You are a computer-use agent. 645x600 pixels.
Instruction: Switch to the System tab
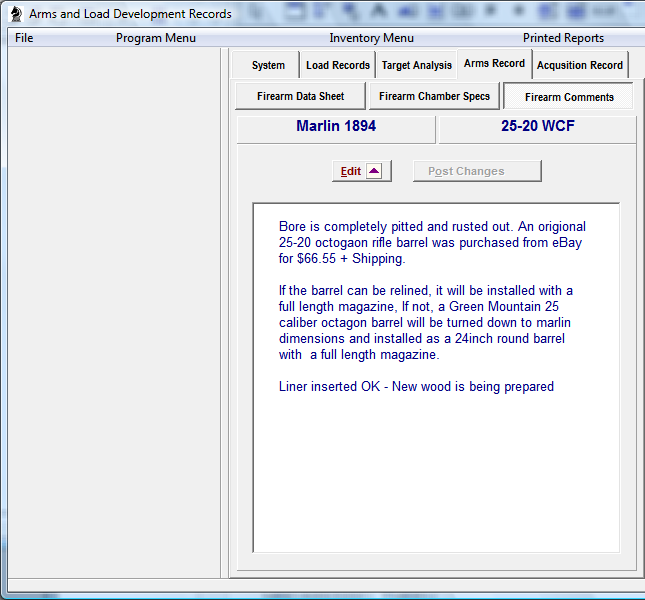click(268, 65)
